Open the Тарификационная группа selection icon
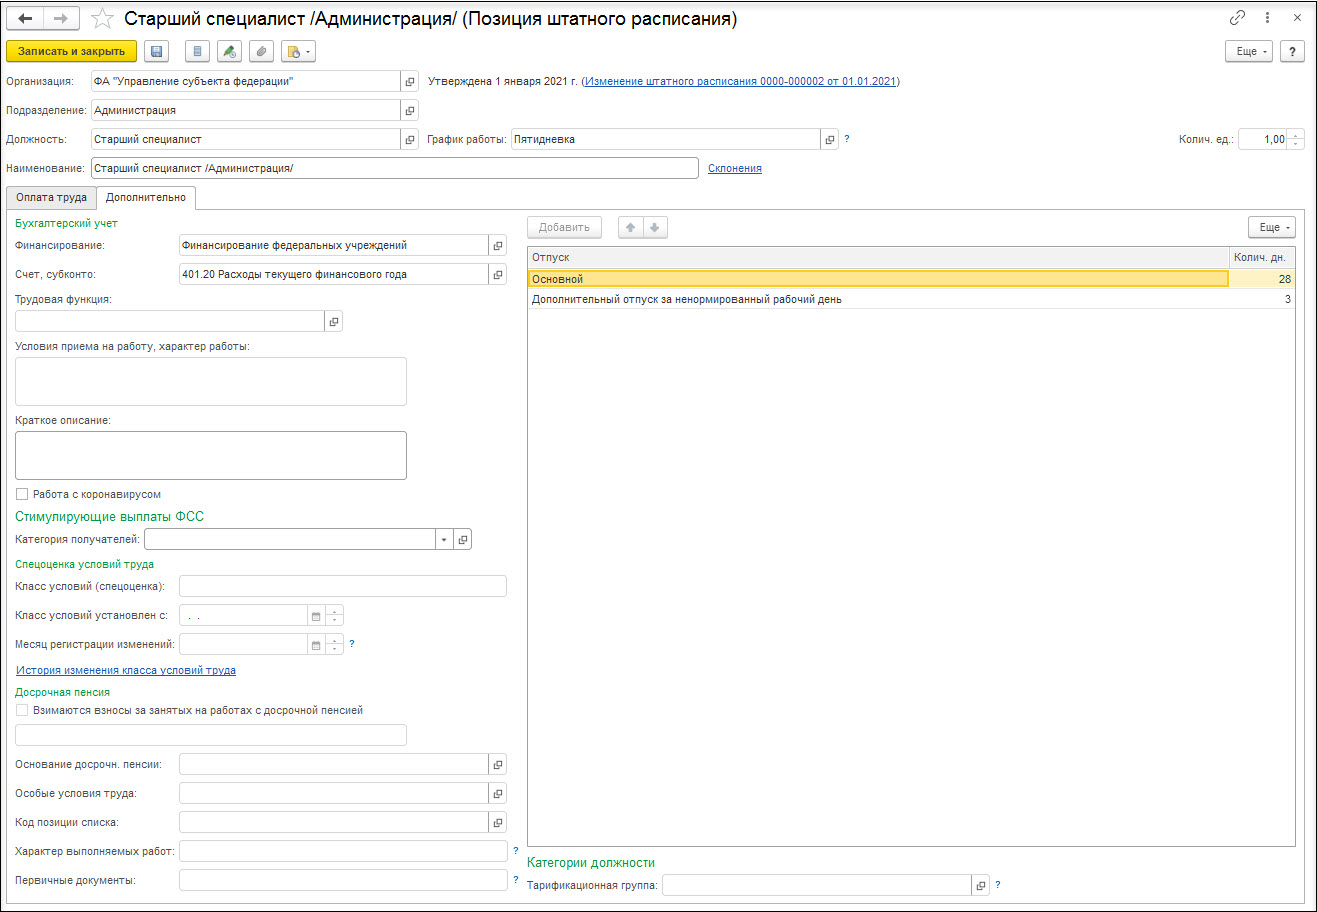Image resolution: width=1317 pixels, height=912 pixels. point(981,885)
